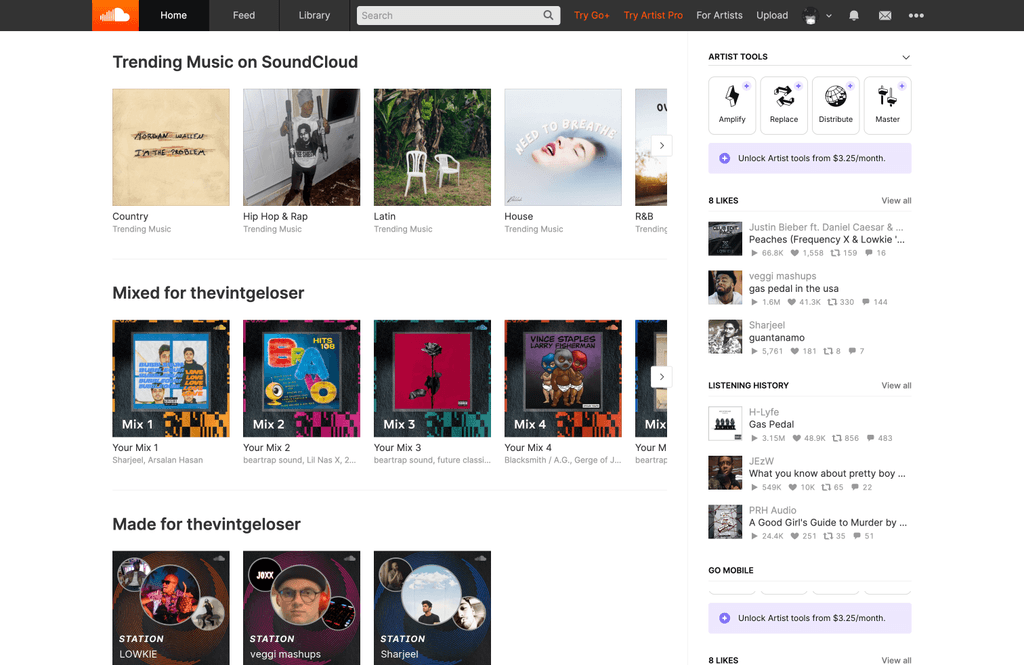Open the veggi mashups artist link in Likes
1024x665 pixels.
coord(782,276)
